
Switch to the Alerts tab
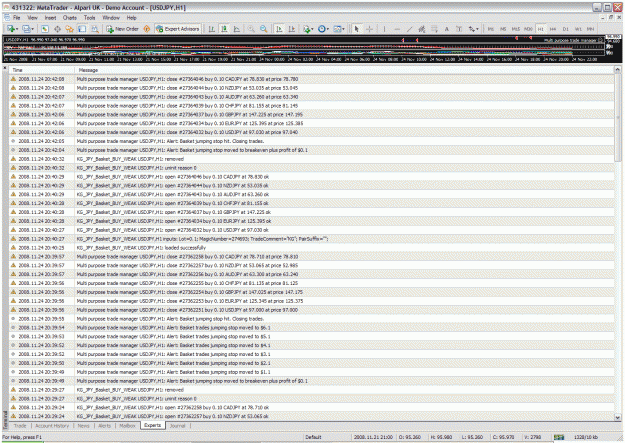coord(104,425)
